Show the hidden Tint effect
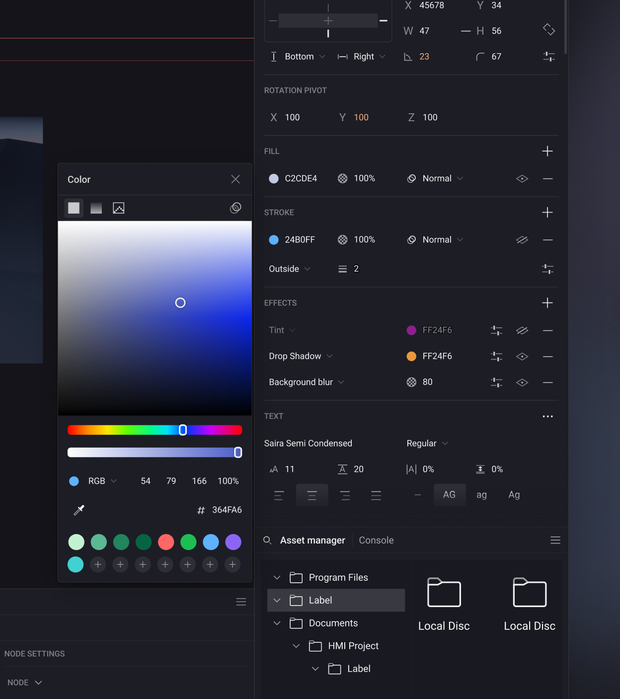620x699 pixels. coord(522,330)
